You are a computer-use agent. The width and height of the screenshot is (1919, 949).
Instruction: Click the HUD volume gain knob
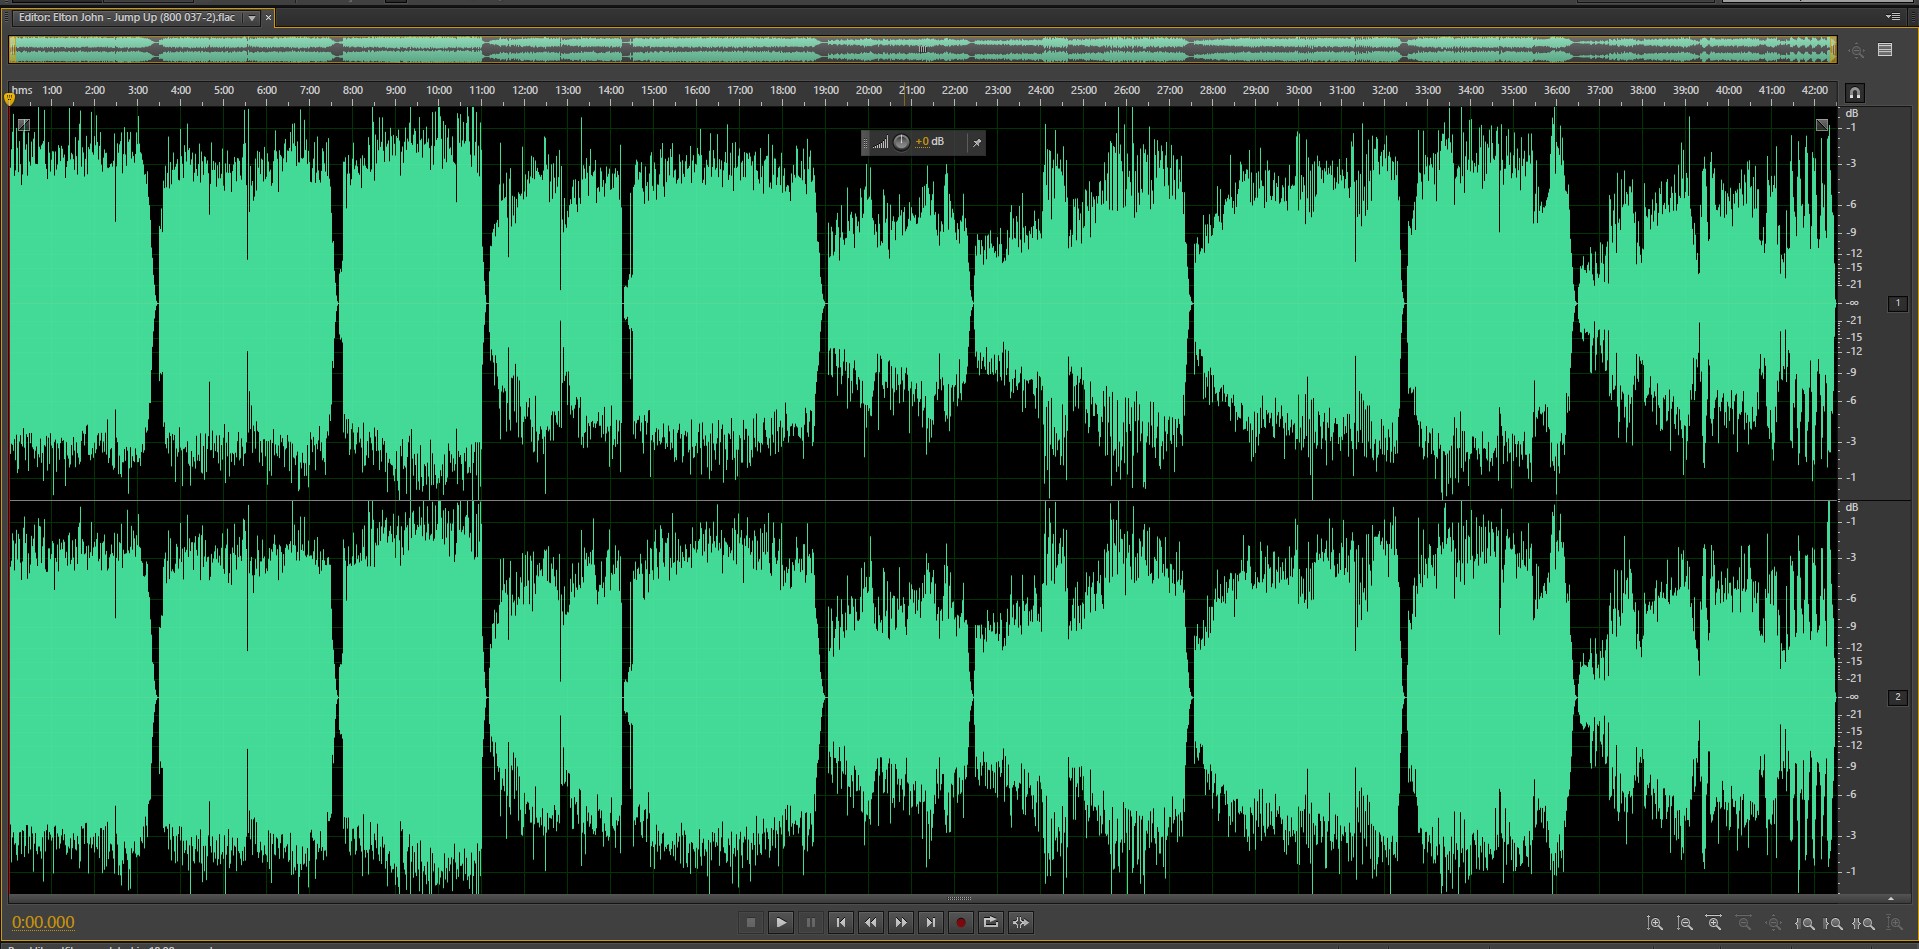coord(901,142)
